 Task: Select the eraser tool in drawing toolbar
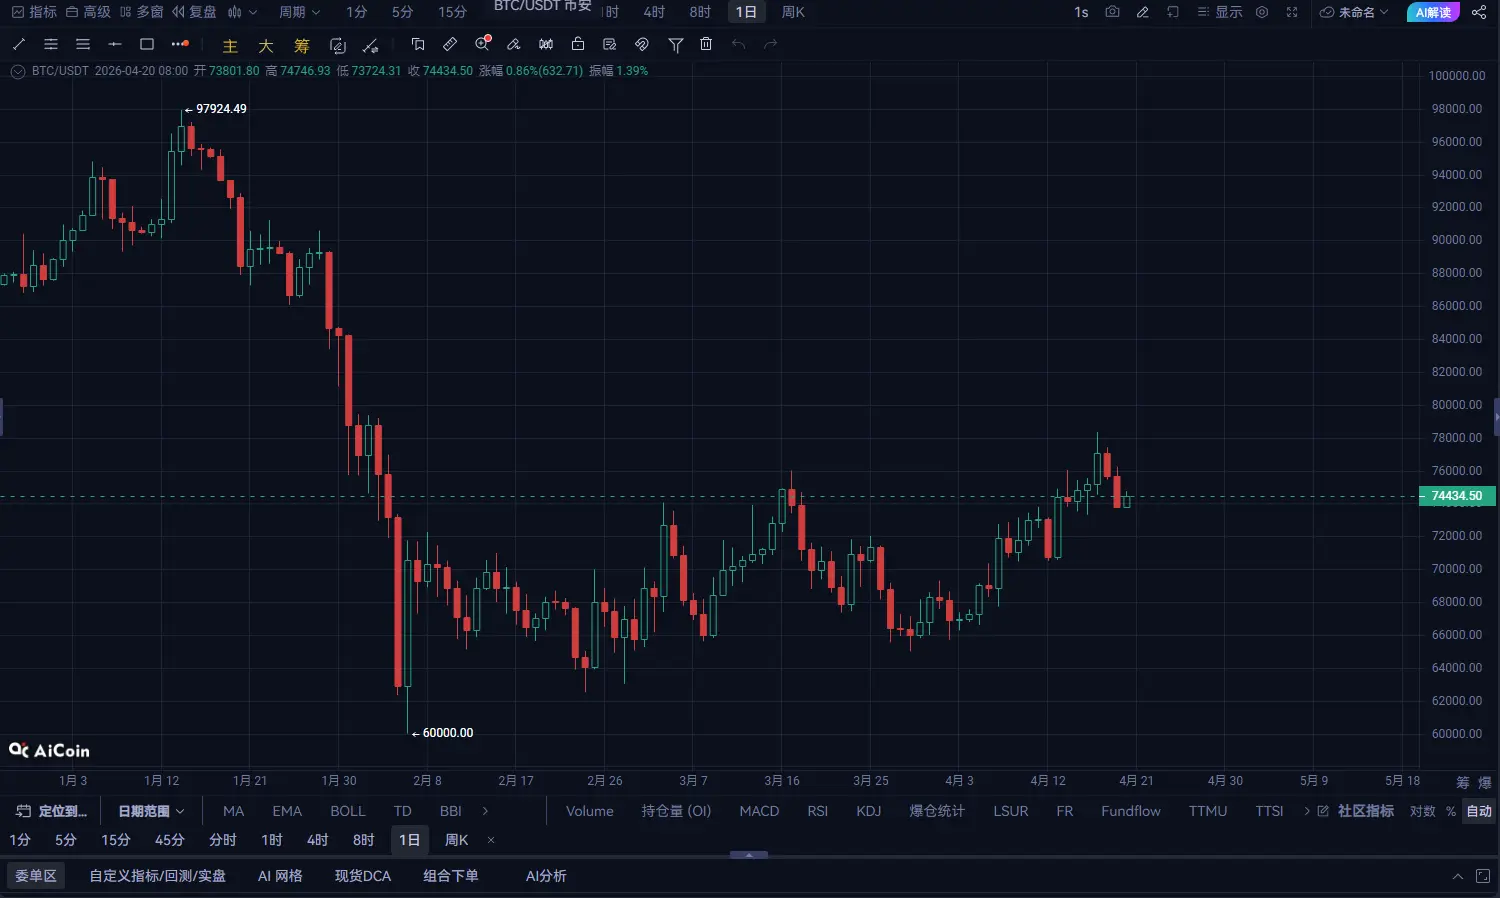pyautogui.click(x=514, y=44)
